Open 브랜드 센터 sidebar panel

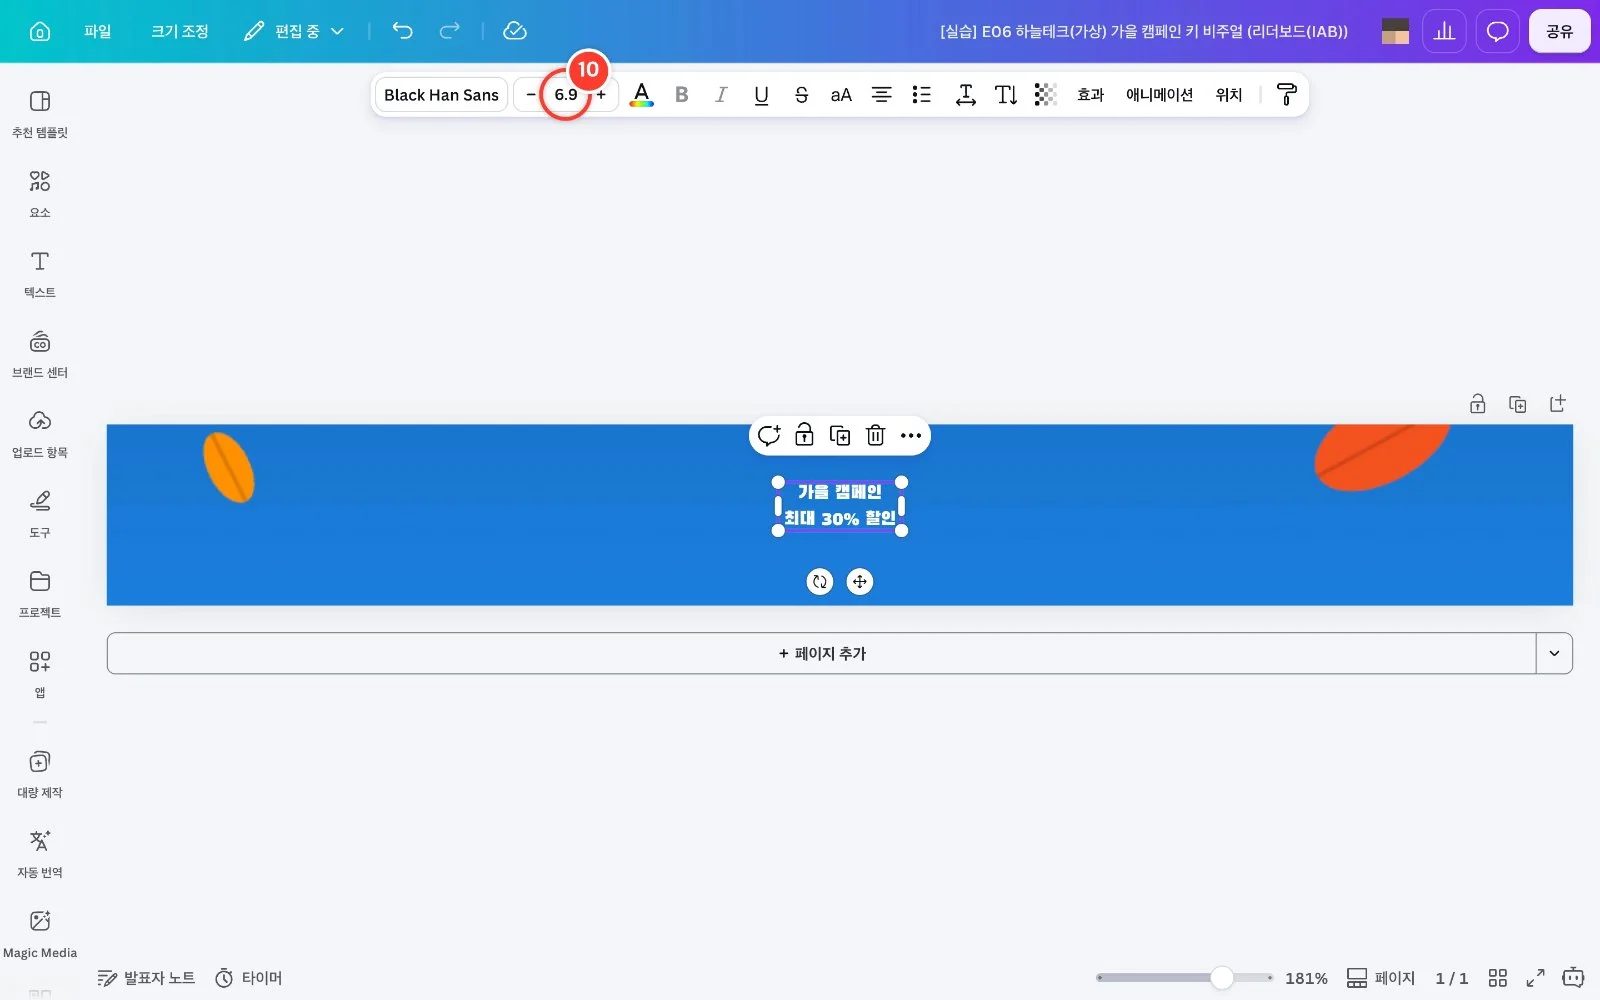40,354
